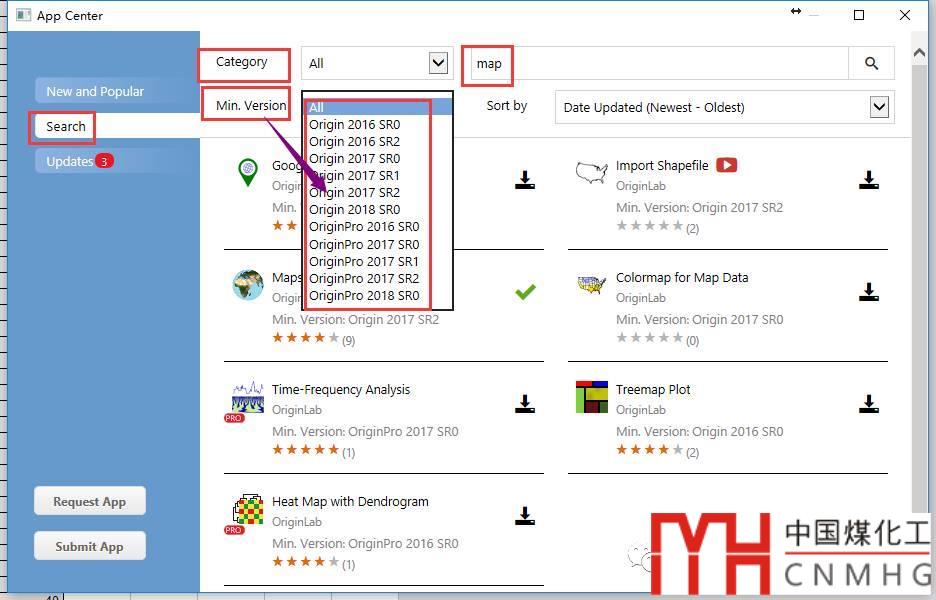Click 'Min. Version: OriginPro 2017 SR0' text
This screenshot has width=936, height=600.
click(x=365, y=432)
